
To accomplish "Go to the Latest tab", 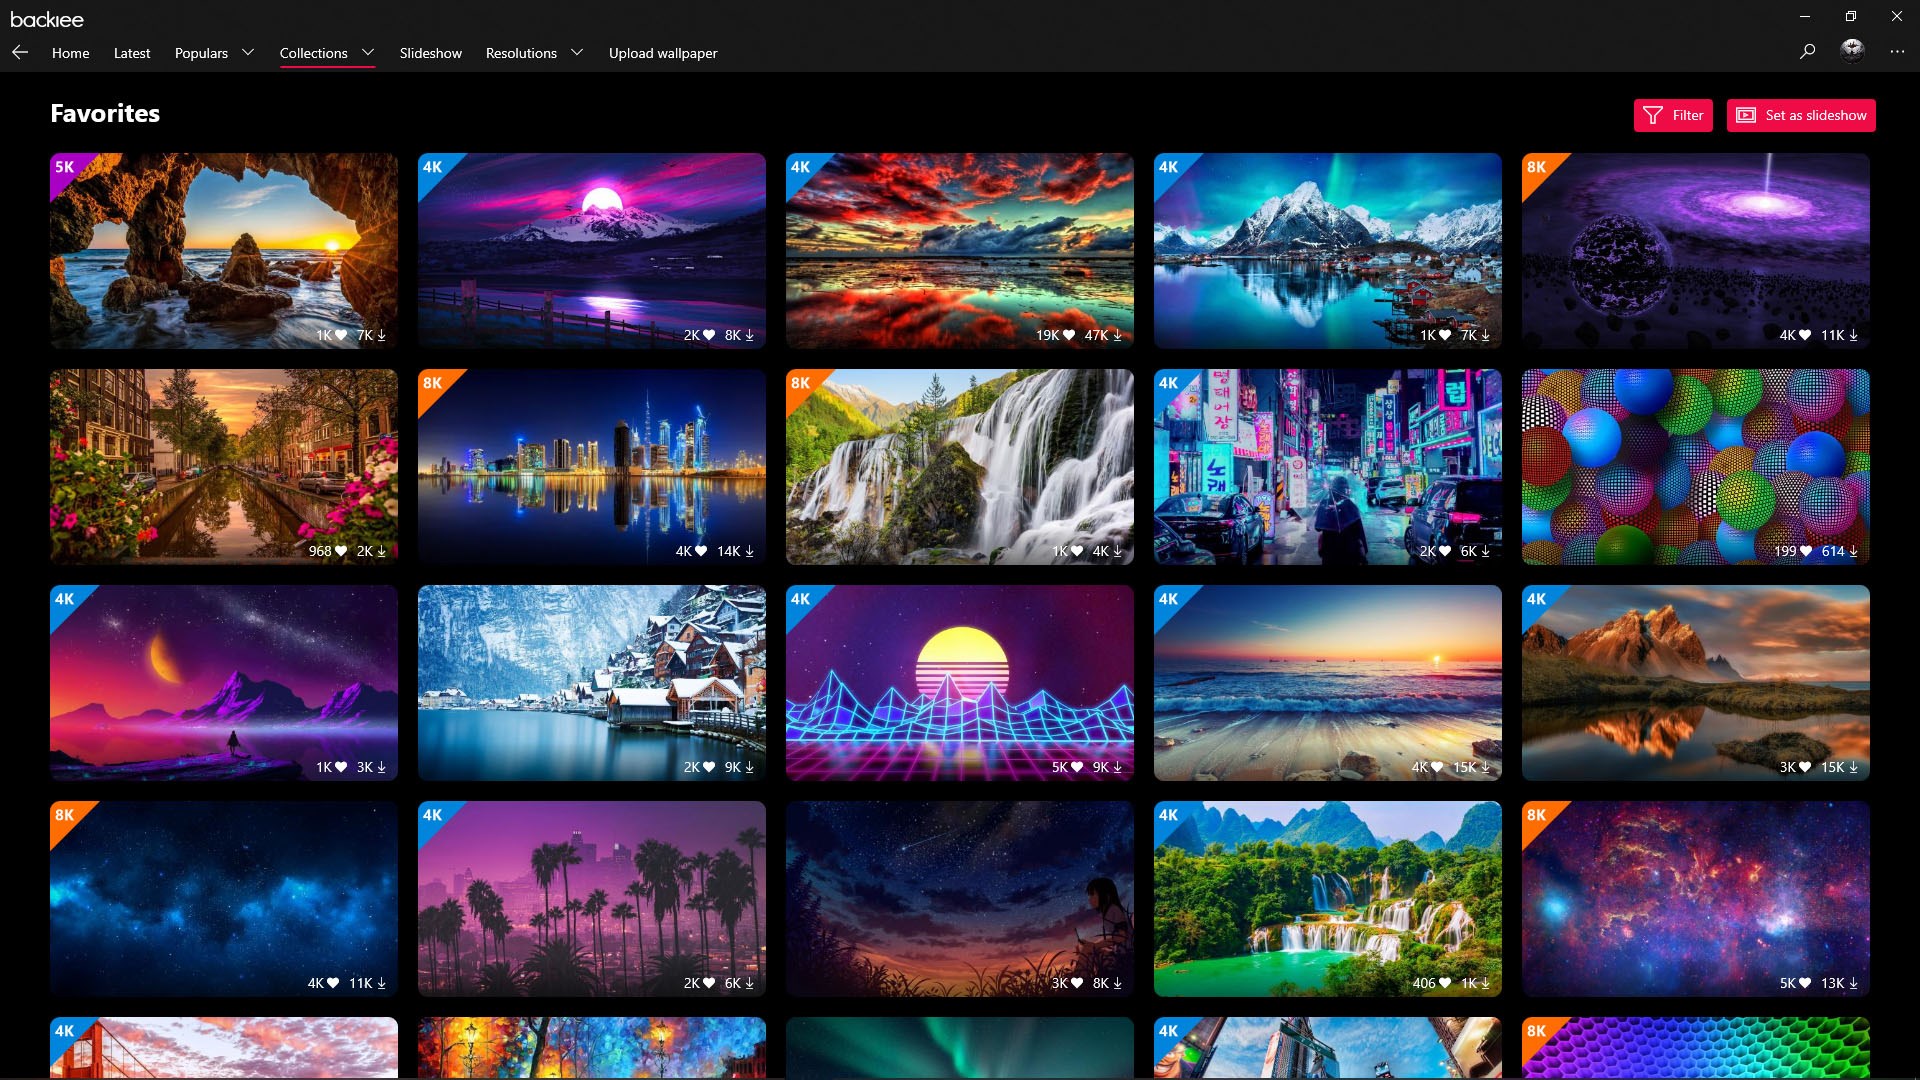I will tap(132, 53).
